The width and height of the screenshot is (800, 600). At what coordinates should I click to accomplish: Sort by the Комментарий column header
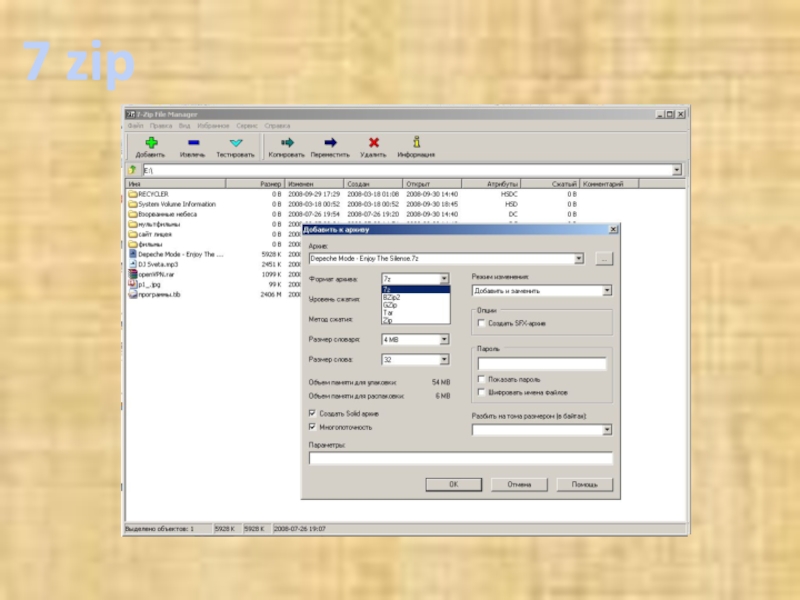coord(609,184)
